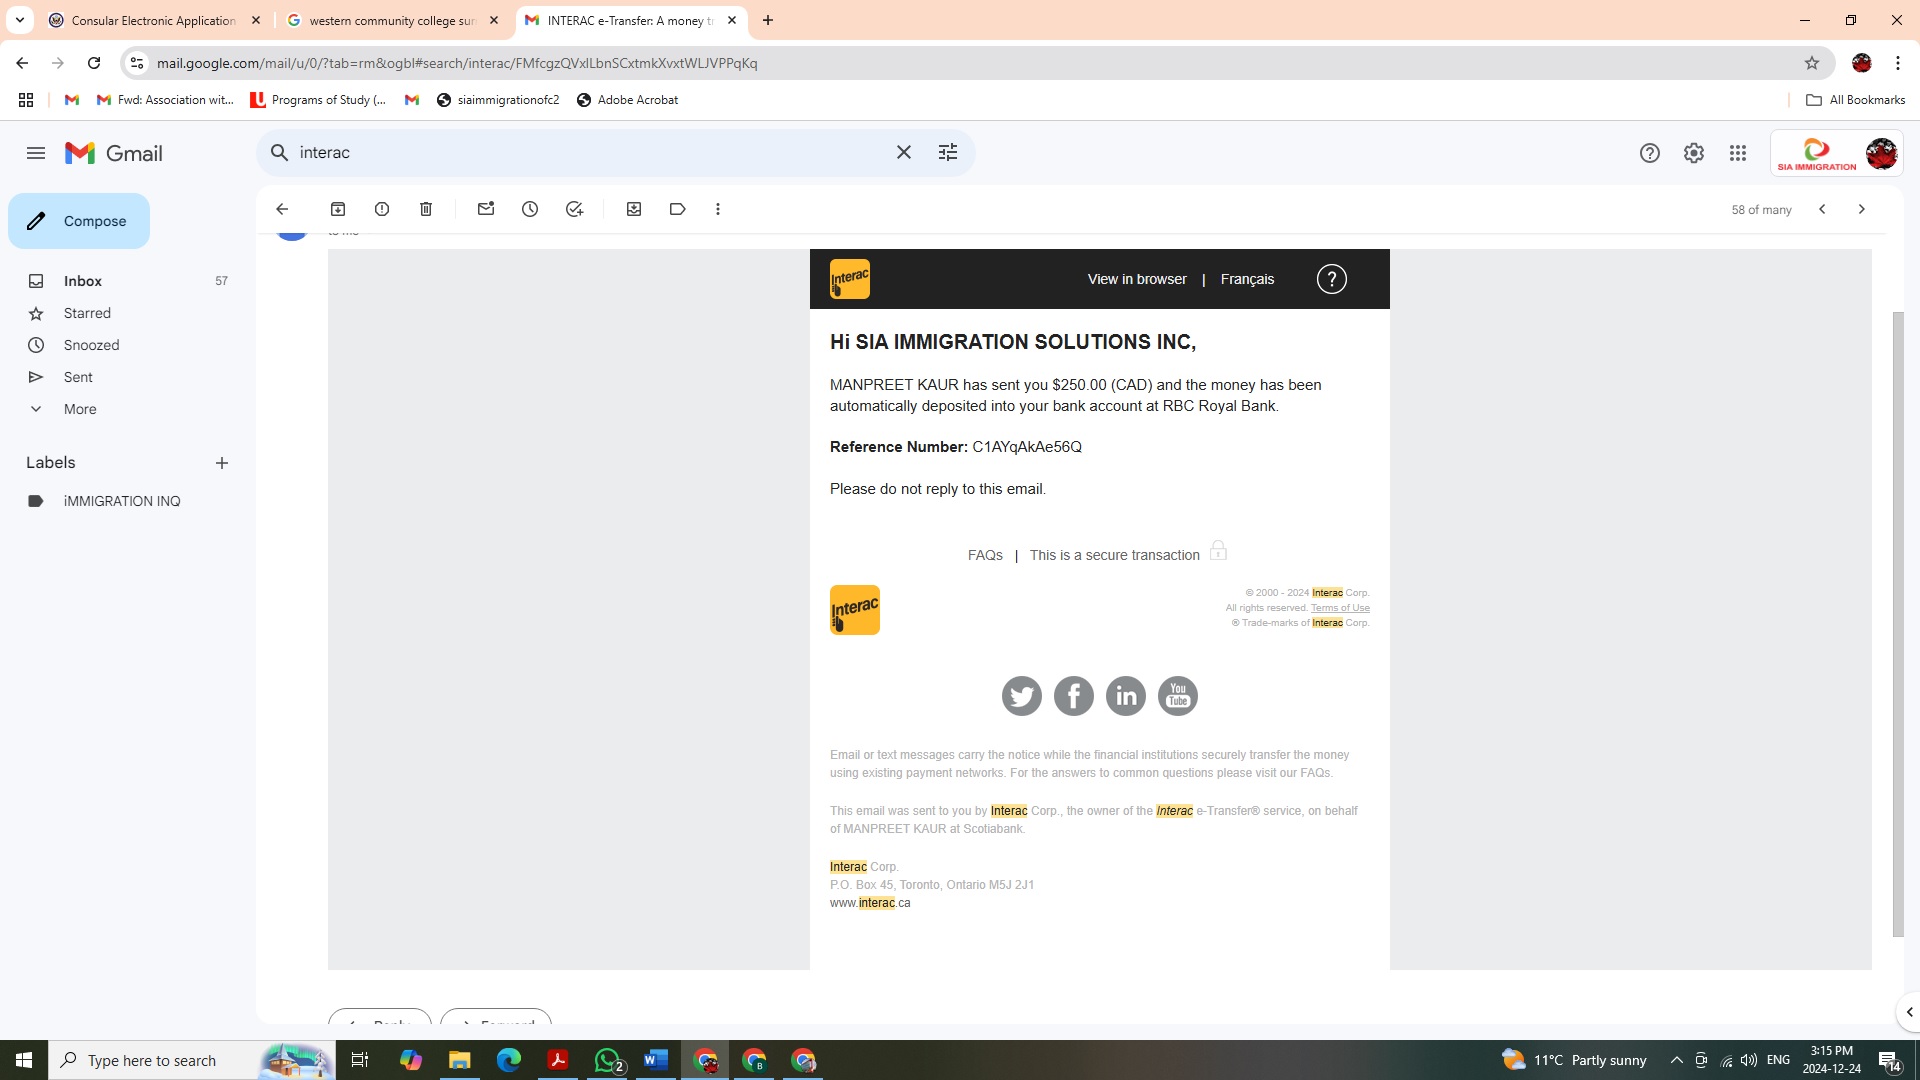1920x1080 pixels.
Task: Open the tab search dropdown arrow
Action: 19,20
